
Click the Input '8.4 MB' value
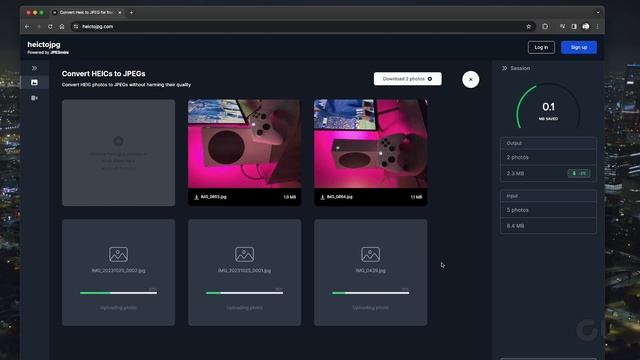pos(515,226)
